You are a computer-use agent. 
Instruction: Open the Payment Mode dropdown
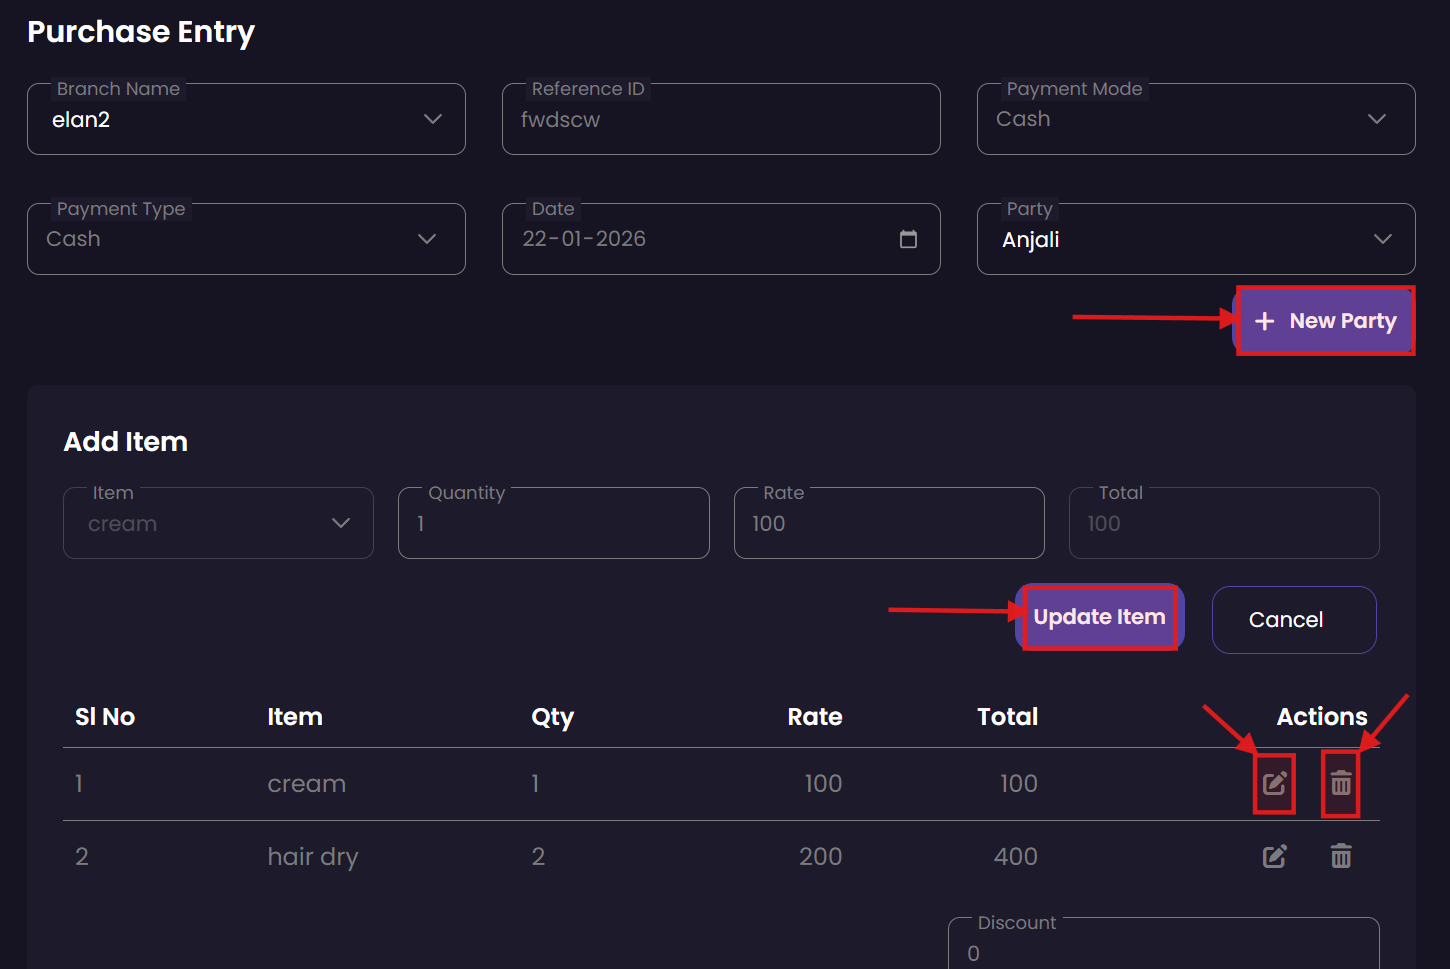coord(1376,119)
